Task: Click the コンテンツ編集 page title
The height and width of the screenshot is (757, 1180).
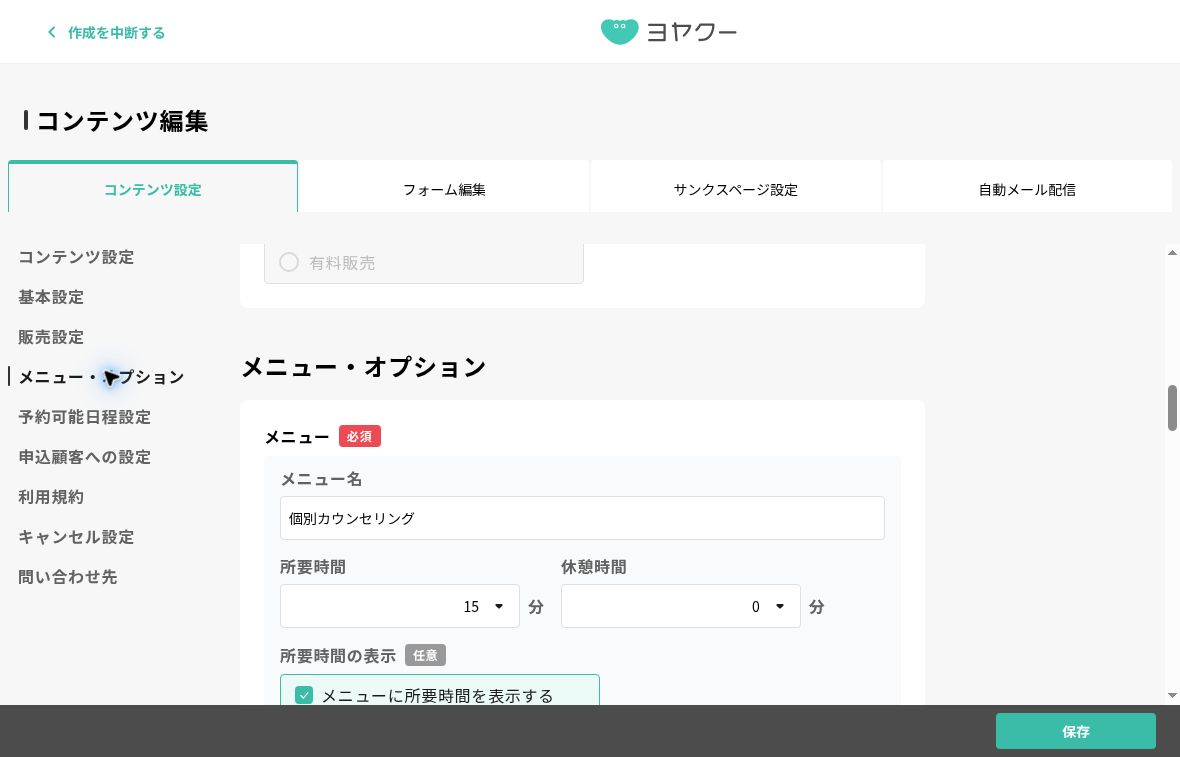Action: click(122, 120)
